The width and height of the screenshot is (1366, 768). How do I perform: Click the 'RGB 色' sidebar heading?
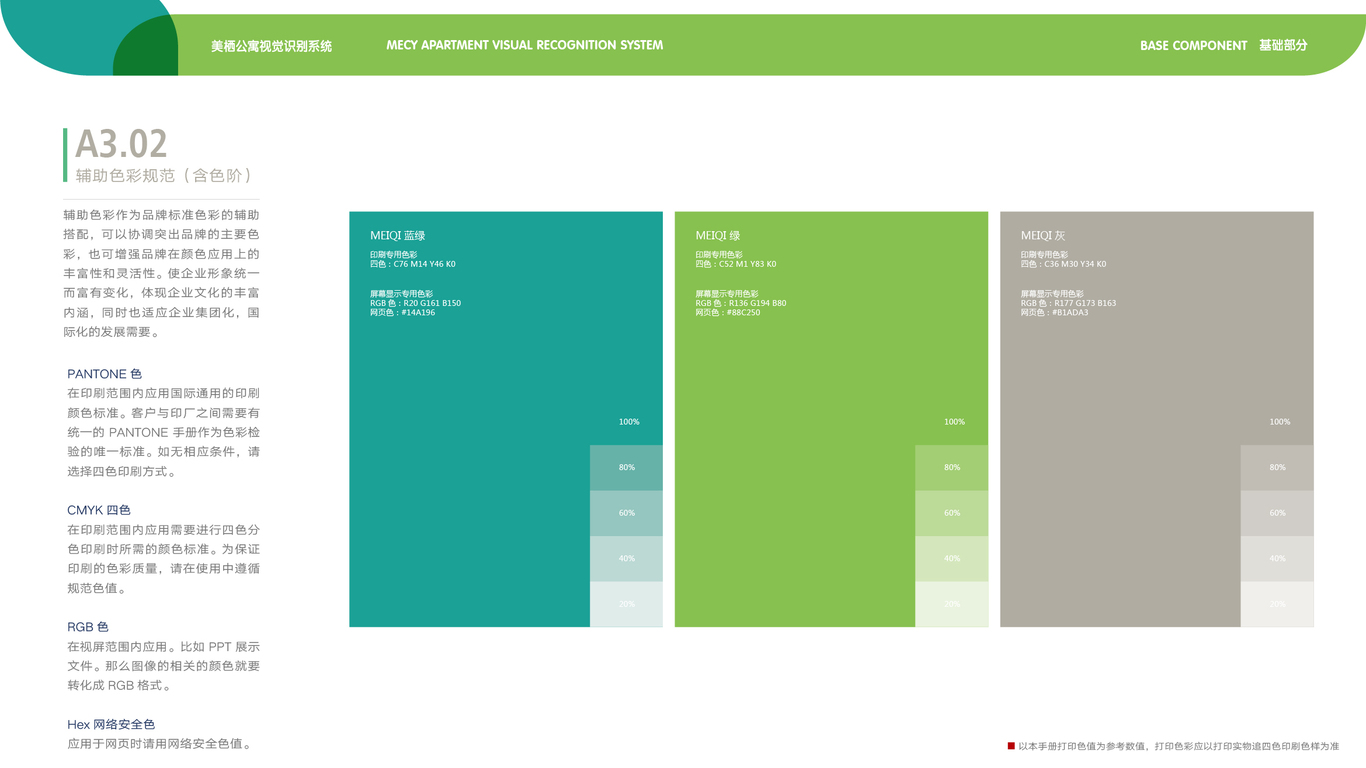click(x=88, y=627)
